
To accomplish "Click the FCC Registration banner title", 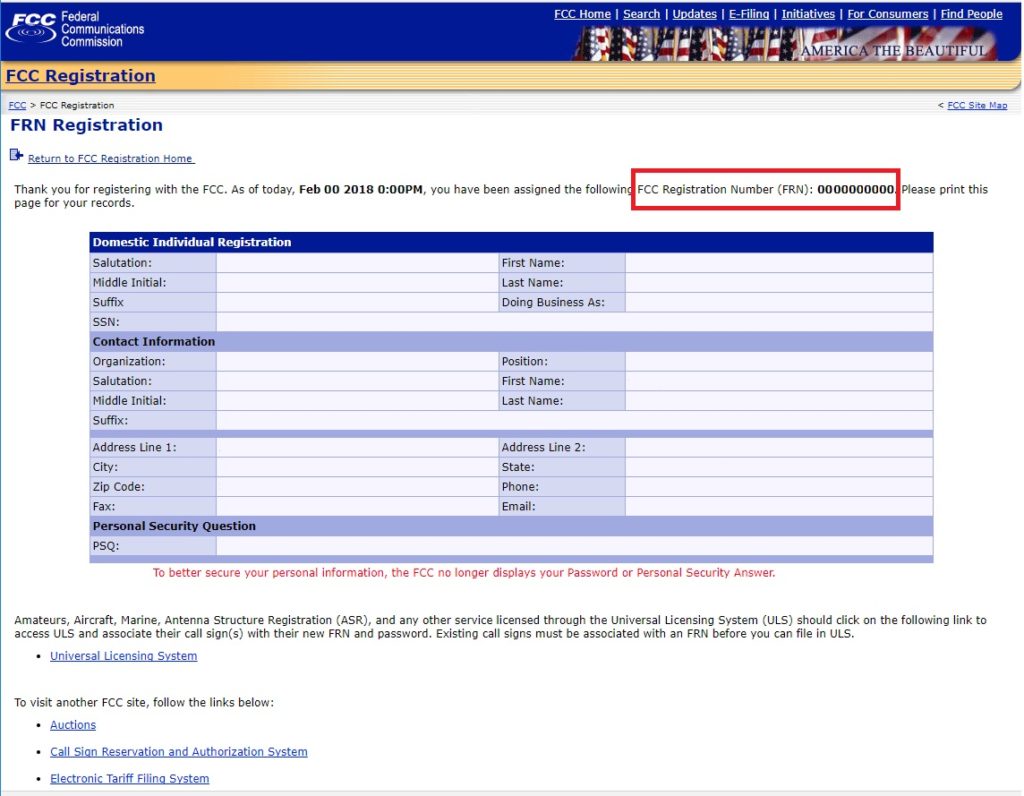I will pos(81,76).
